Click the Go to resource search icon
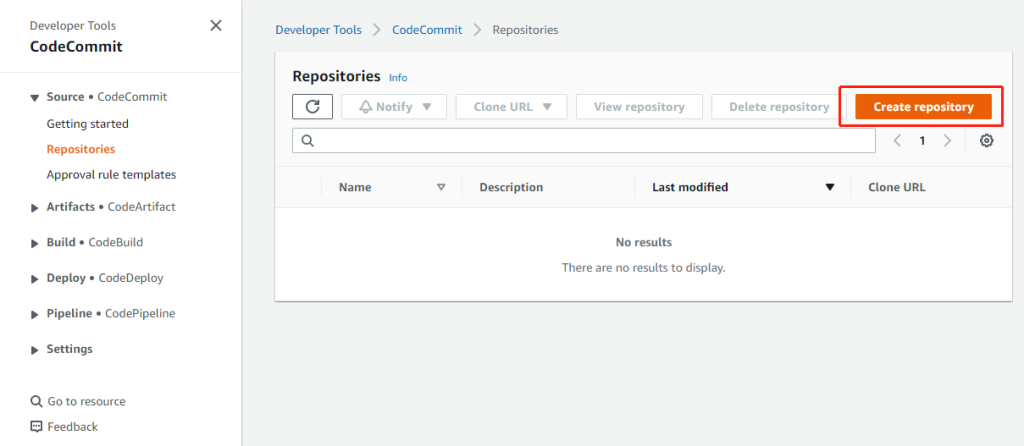 click(x=37, y=402)
